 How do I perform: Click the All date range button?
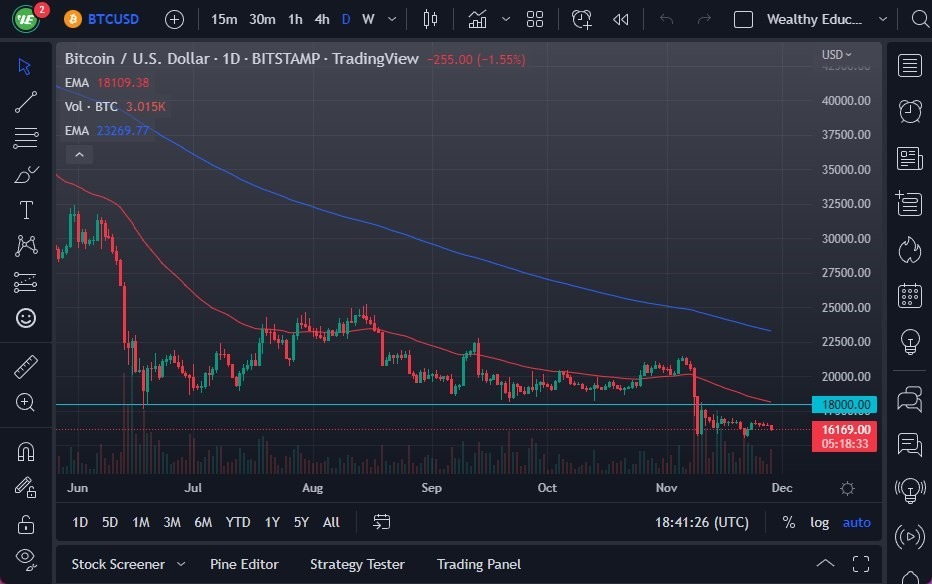click(x=331, y=522)
